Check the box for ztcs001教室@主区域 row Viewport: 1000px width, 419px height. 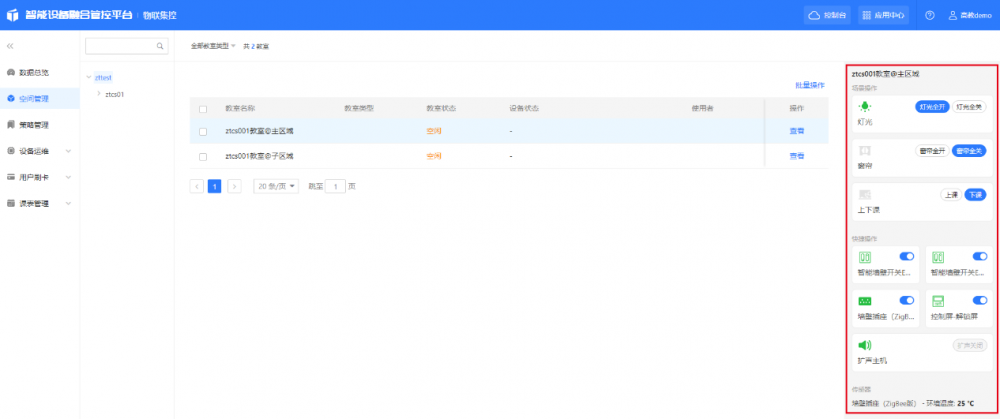203,131
